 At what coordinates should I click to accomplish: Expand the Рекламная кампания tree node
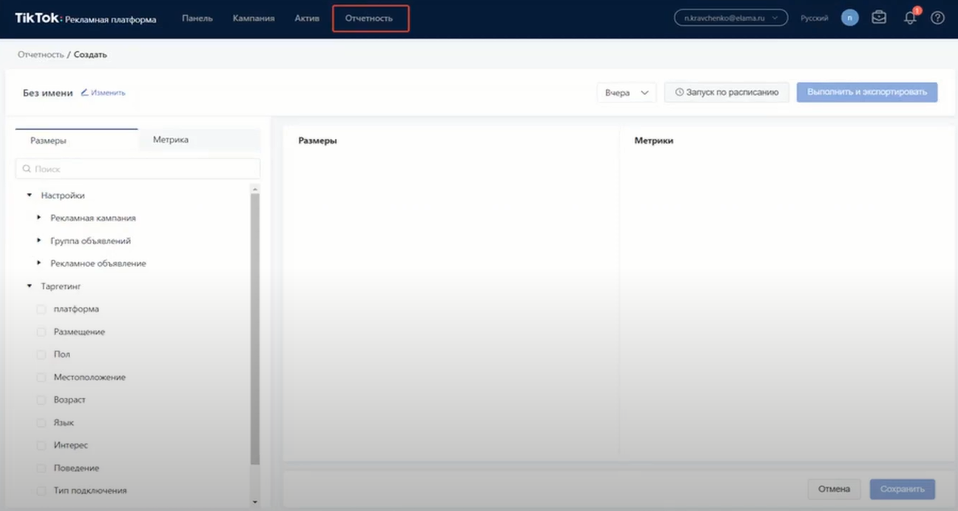(x=39, y=218)
